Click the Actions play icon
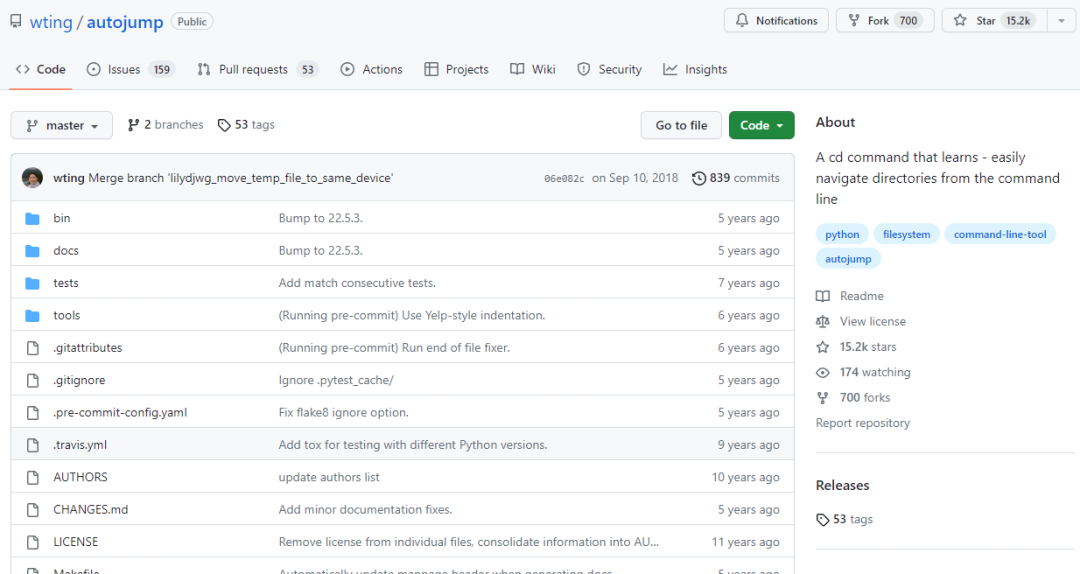Screen dimensions: 1080x574 348,70
